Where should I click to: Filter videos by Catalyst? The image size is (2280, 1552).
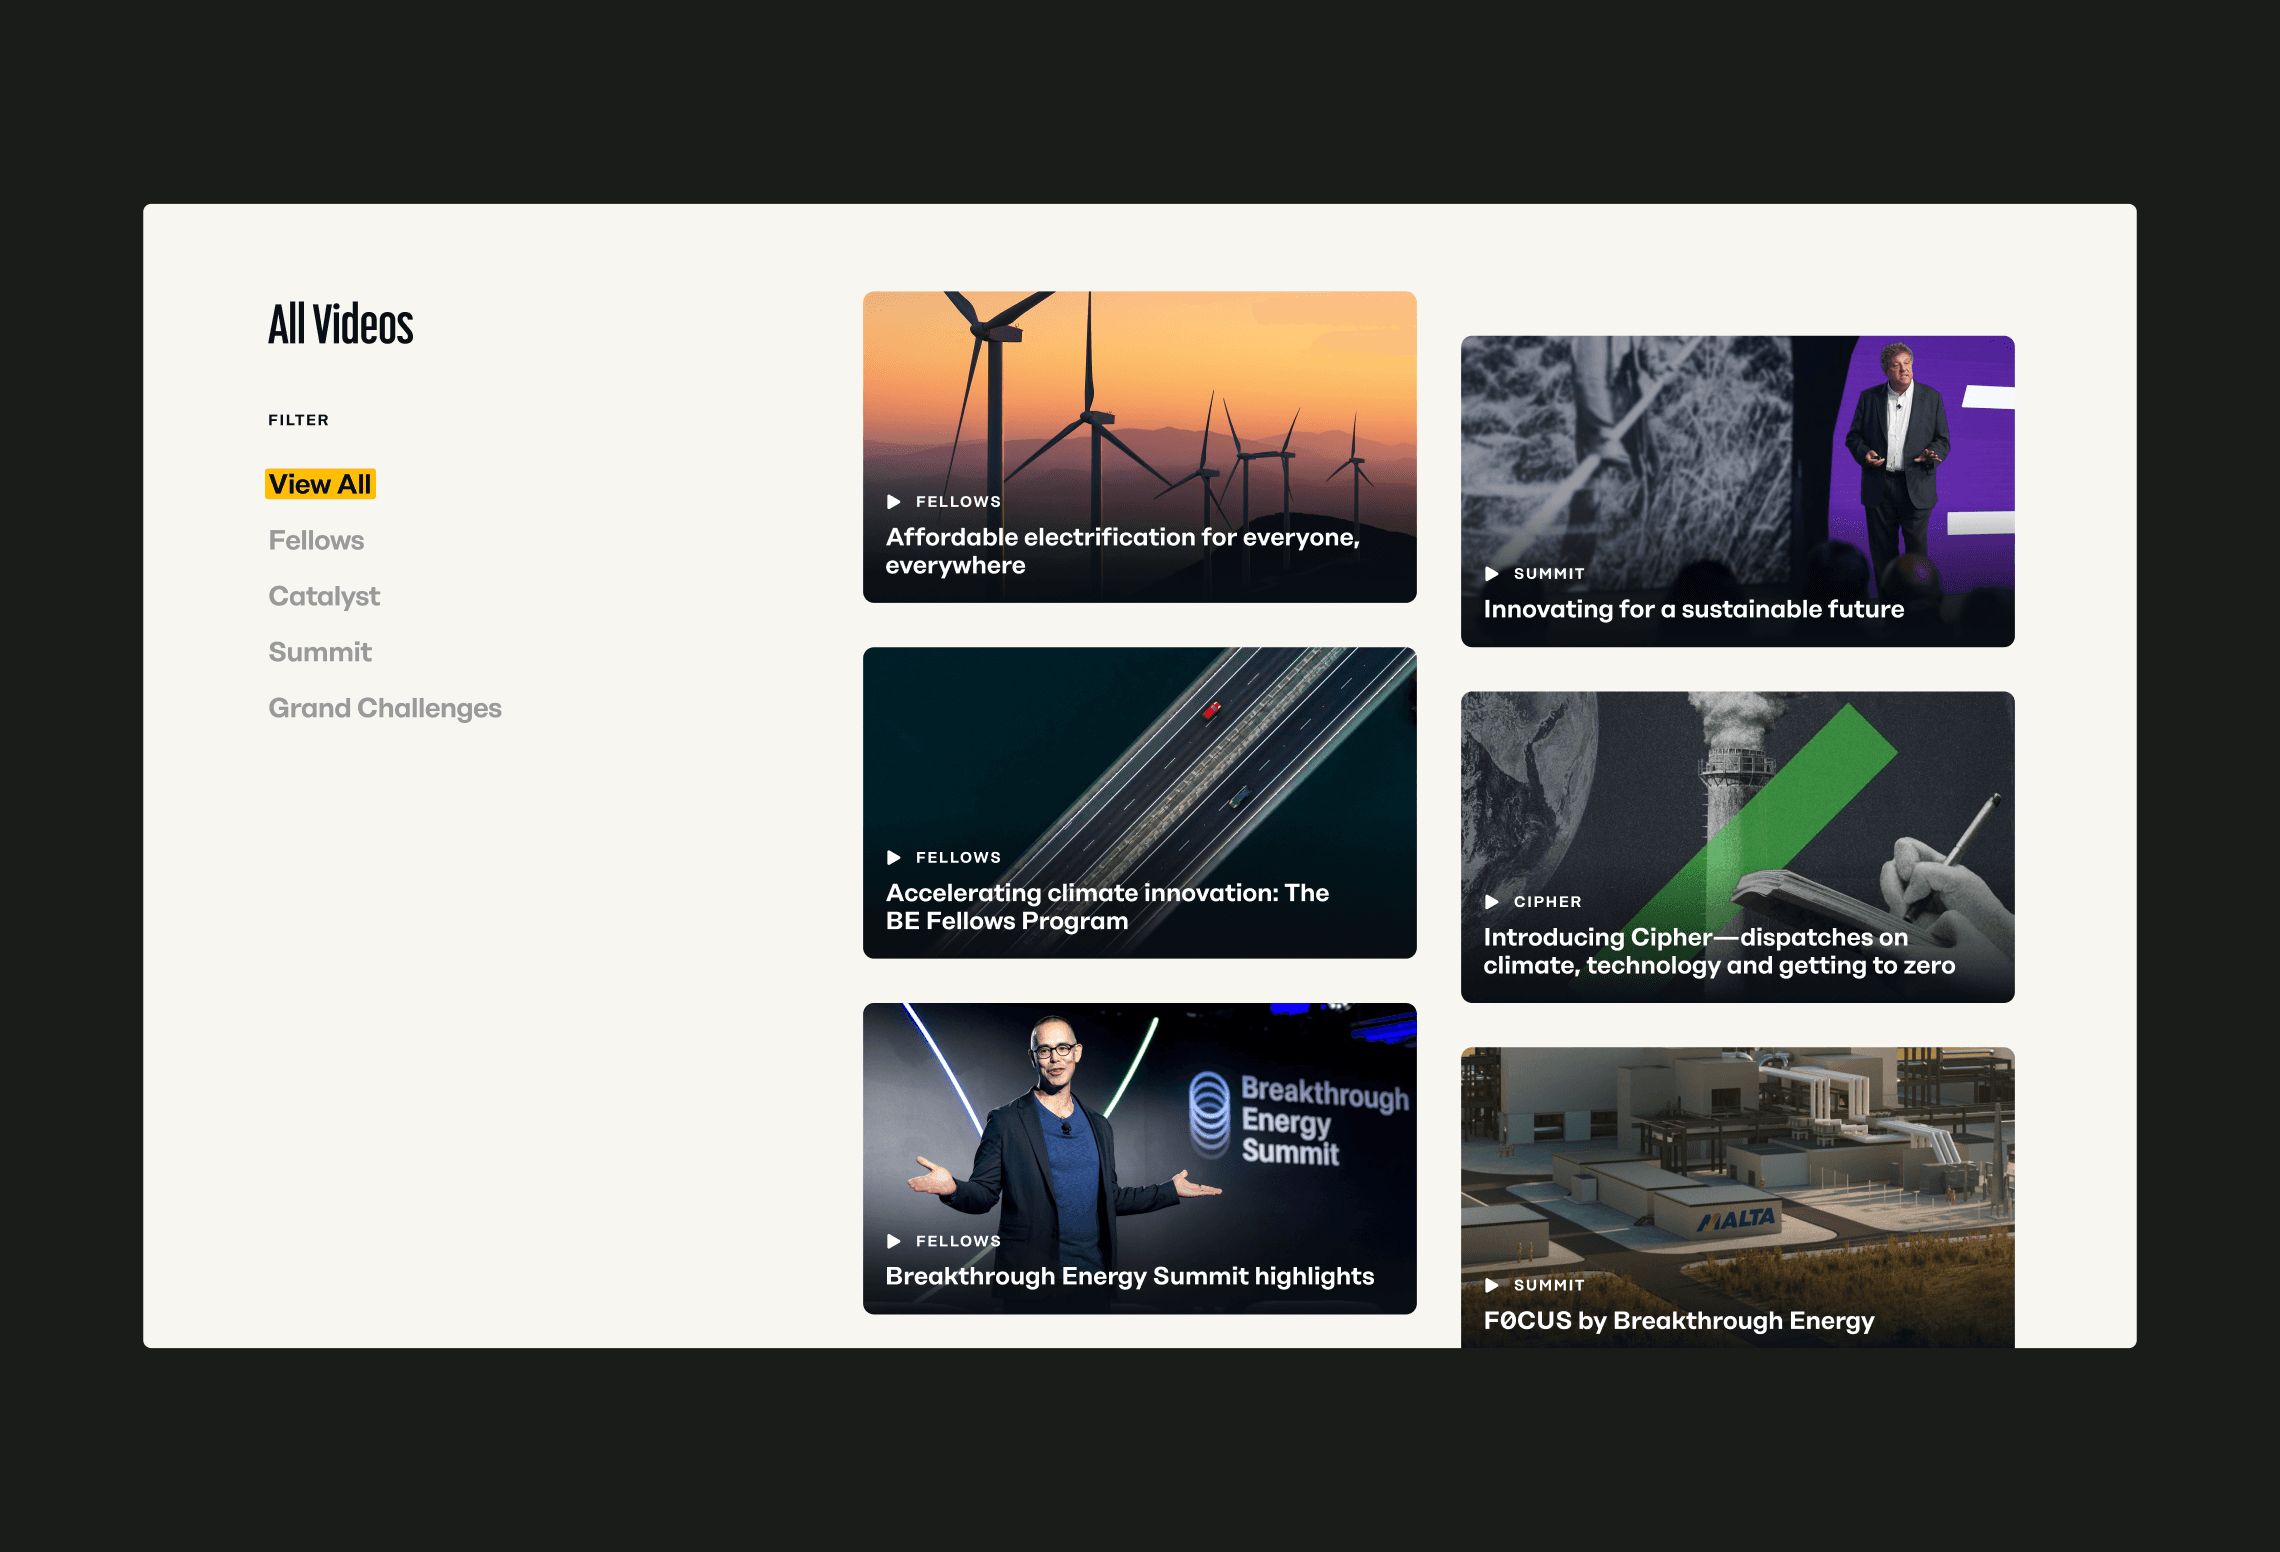tap(324, 596)
